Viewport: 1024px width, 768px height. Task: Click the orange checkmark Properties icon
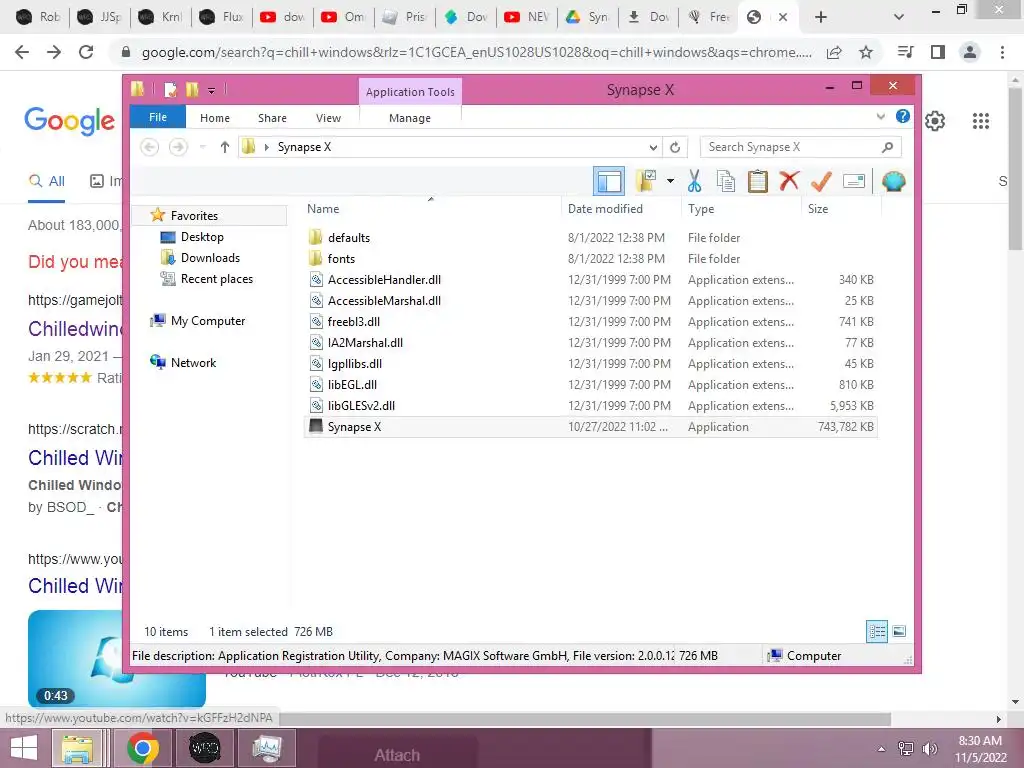click(x=821, y=181)
